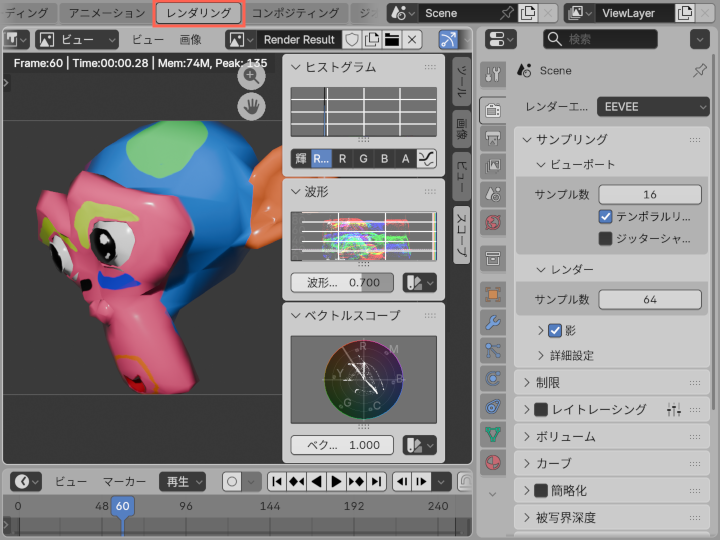
Task: Open the Object Data properties tab
Action: (x=493, y=434)
